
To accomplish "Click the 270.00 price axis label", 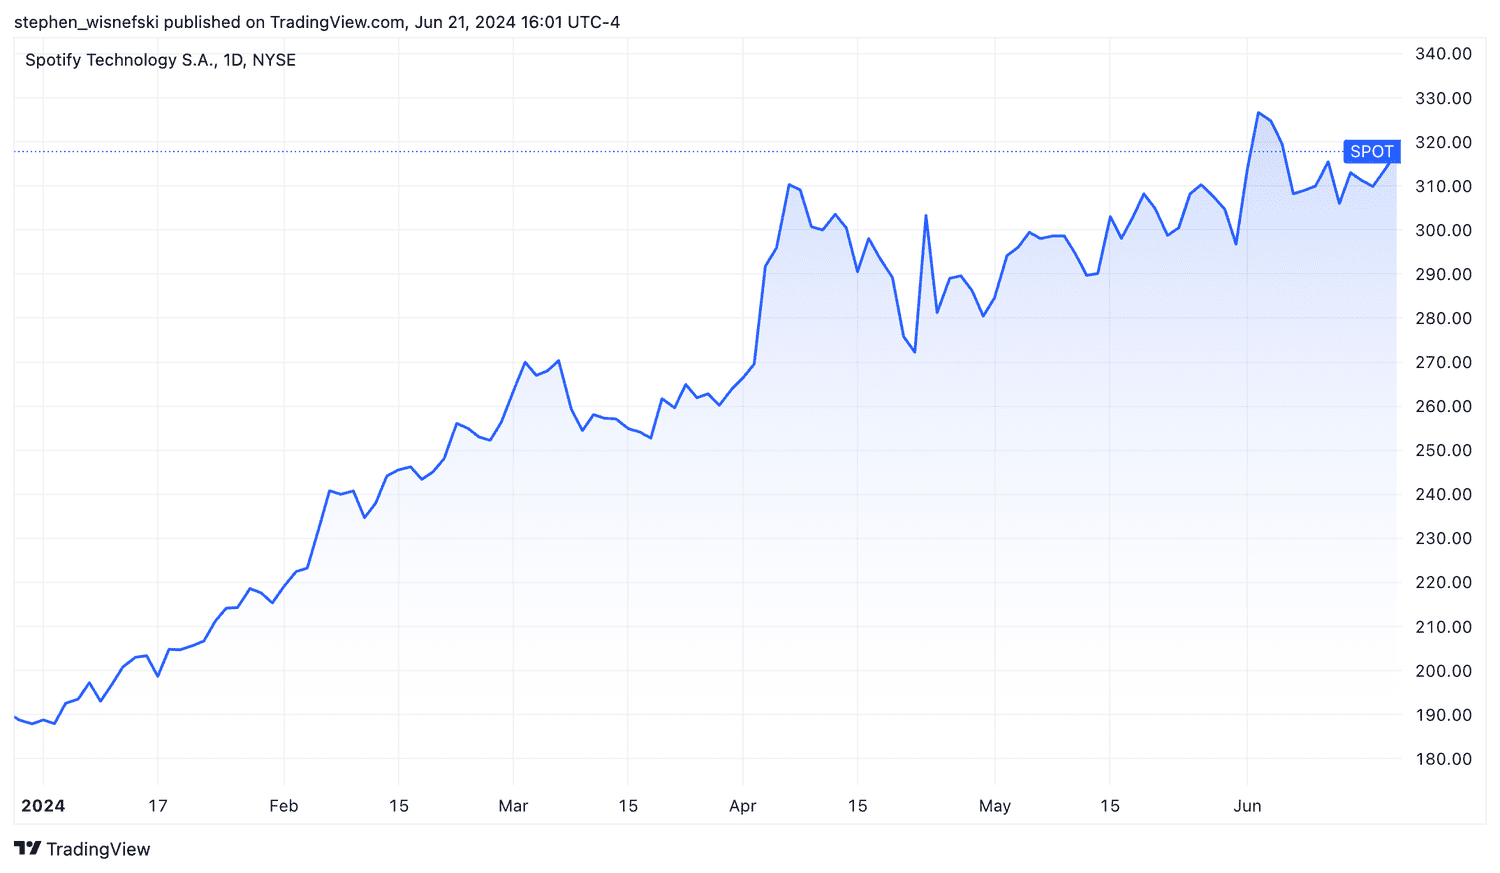I will point(1443,362).
